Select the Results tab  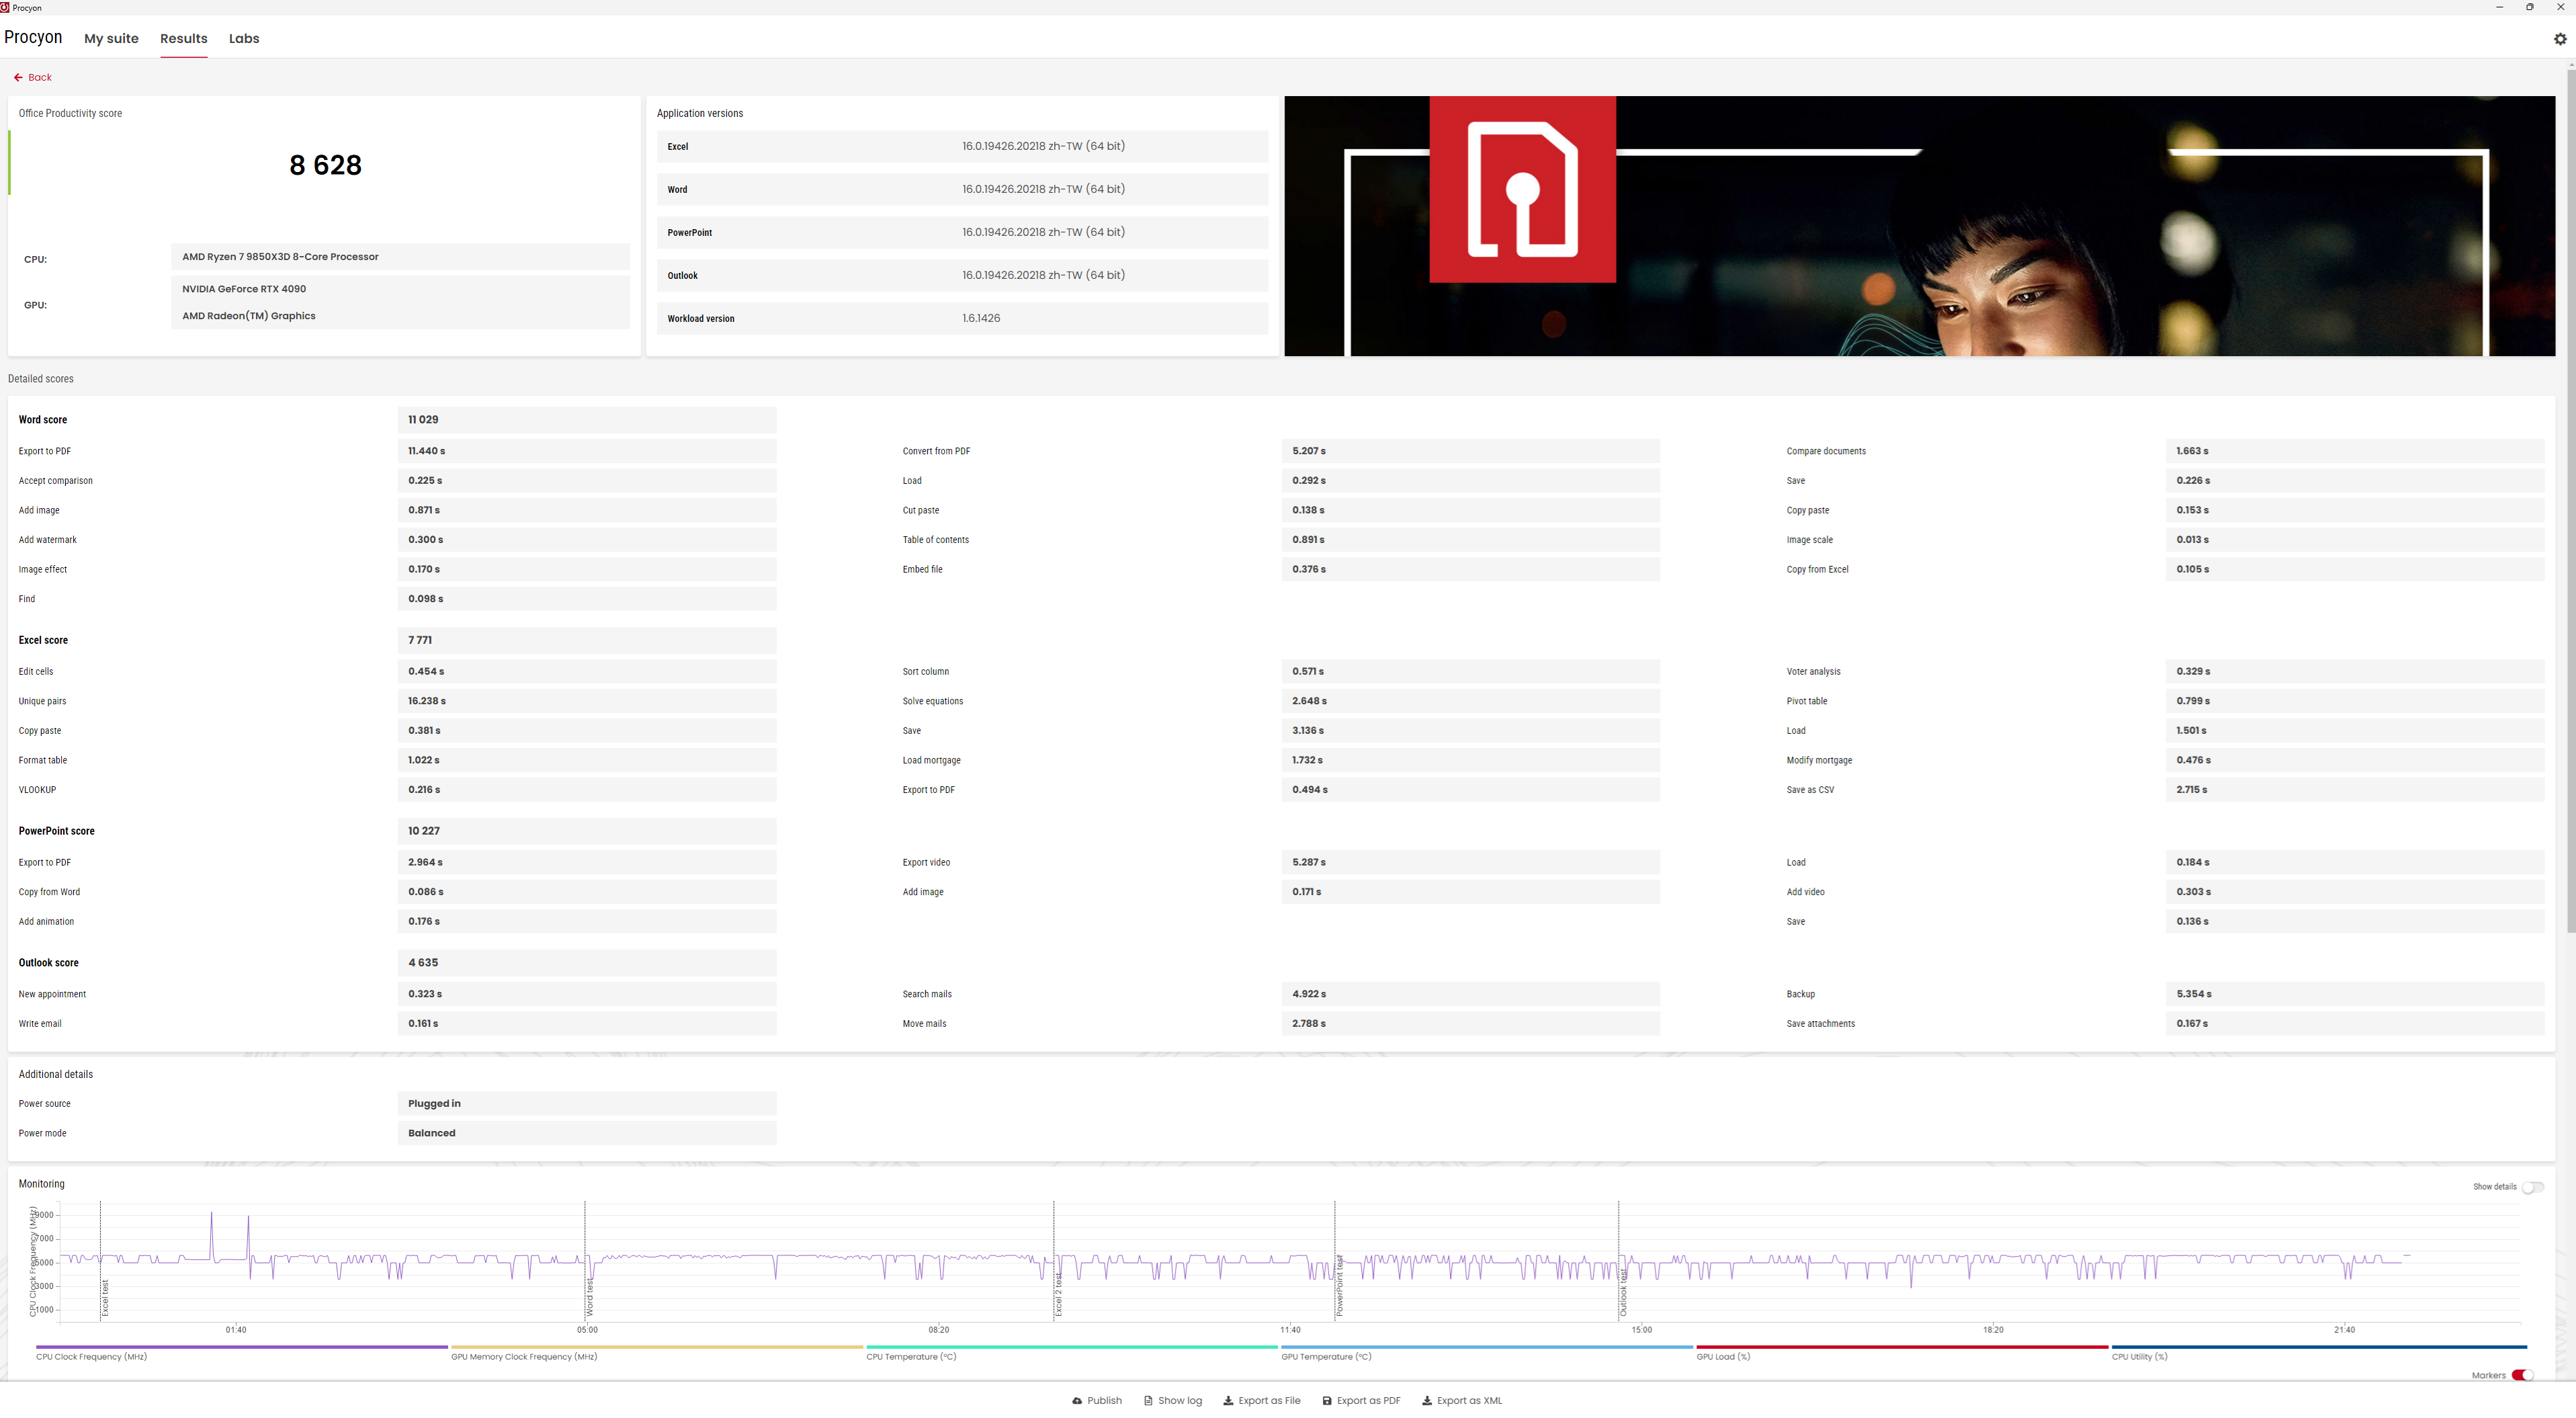184,38
